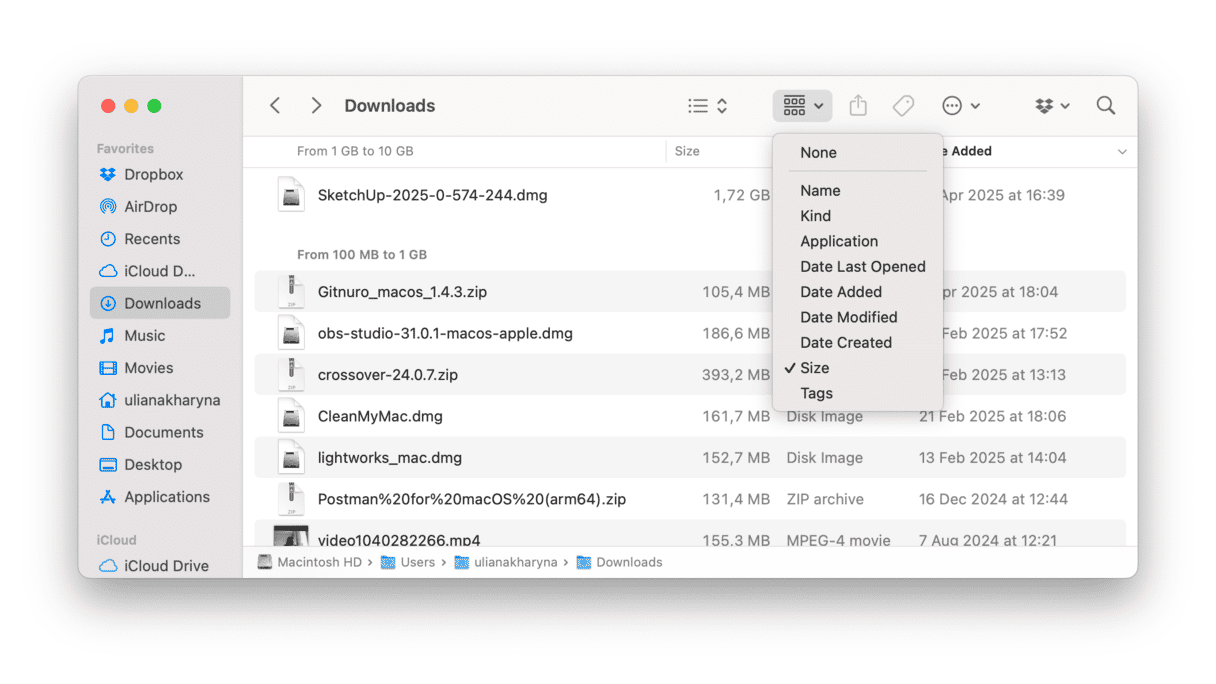Click Users in the path bar
This screenshot has width=1216, height=684.
pyautogui.click(x=417, y=562)
